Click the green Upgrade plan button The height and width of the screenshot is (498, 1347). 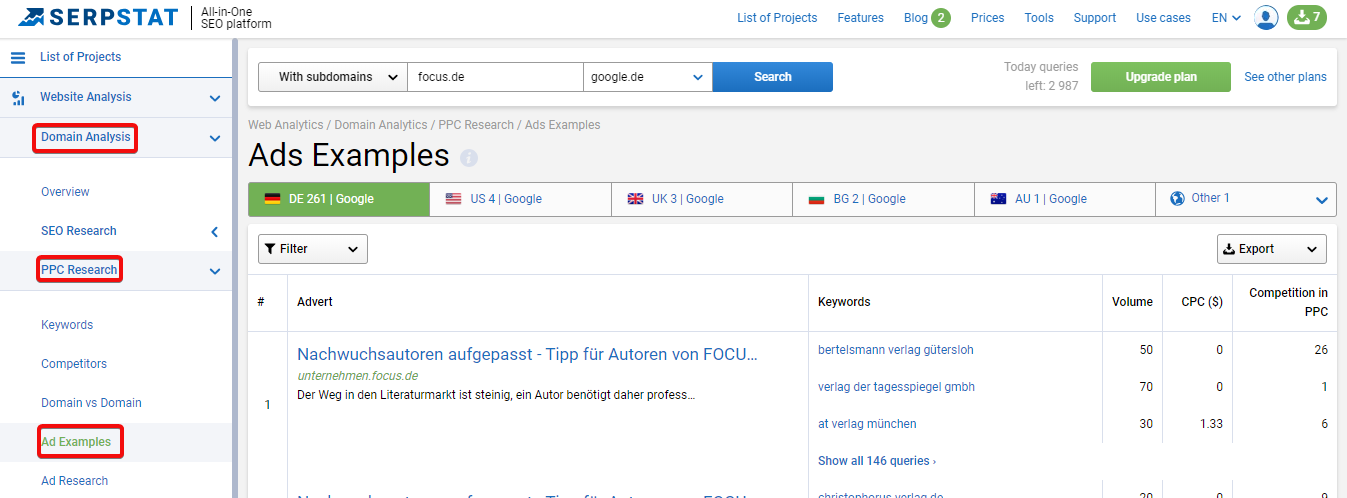coord(1161,77)
